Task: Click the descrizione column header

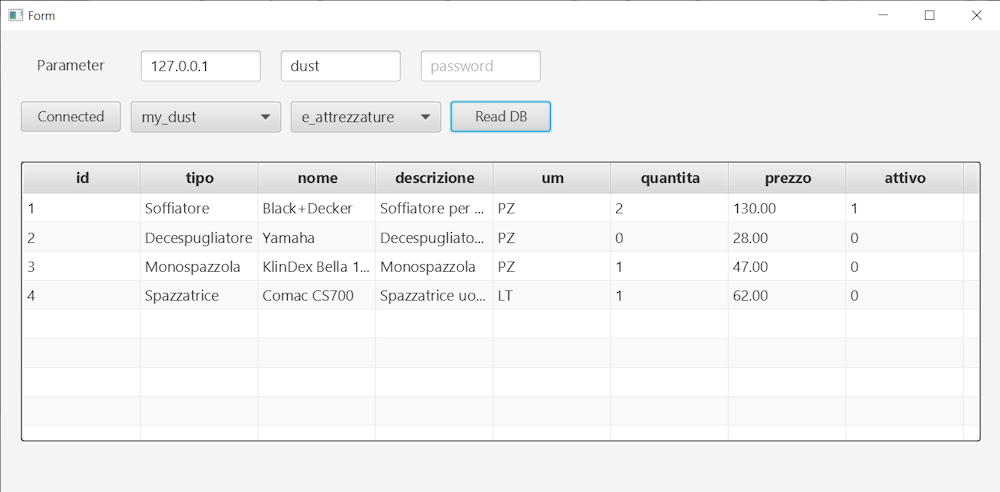Action: (434, 178)
